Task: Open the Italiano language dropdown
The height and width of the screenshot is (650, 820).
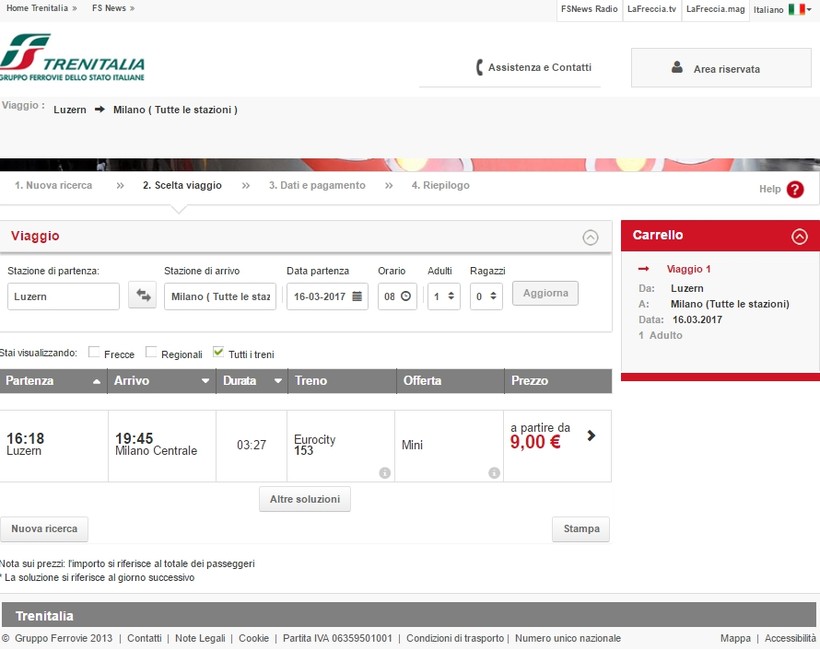Action: click(x=783, y=9)
